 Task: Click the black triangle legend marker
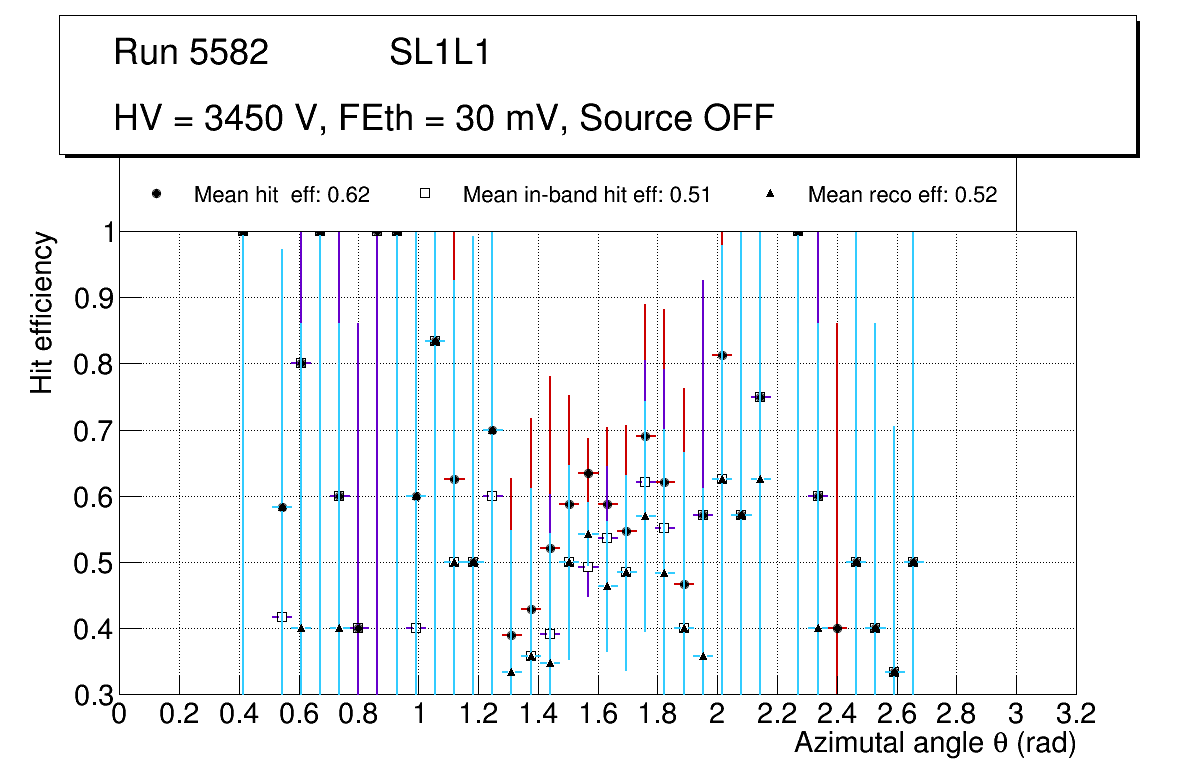point(770,195)
